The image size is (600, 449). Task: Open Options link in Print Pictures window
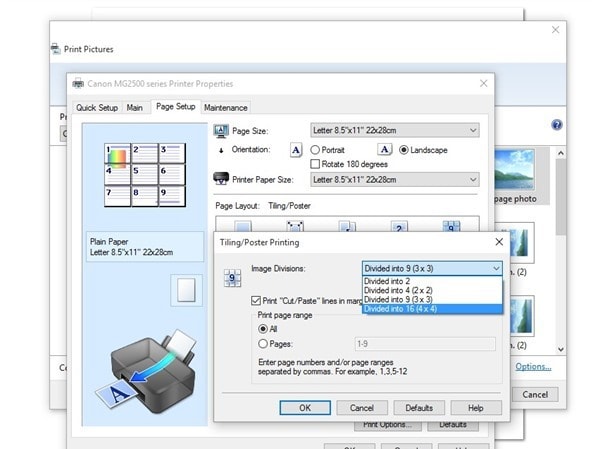coord(533,367)
